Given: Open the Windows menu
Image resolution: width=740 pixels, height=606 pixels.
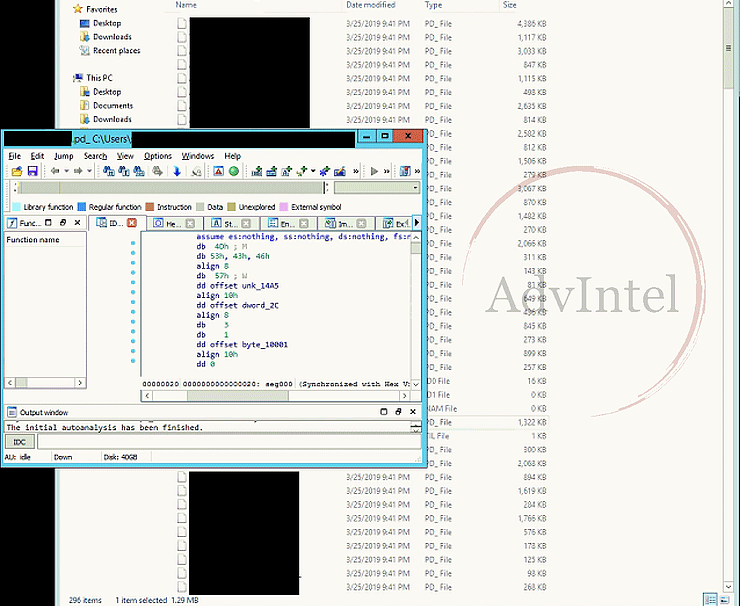Looking at the screenshot, I should [x=198, y=156].
